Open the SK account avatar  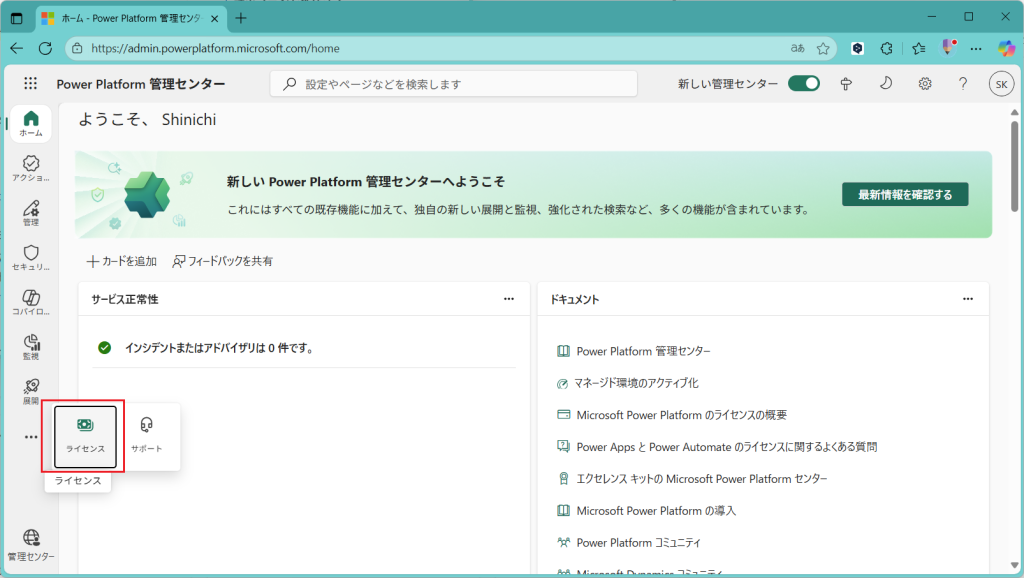pos(1001,84)
